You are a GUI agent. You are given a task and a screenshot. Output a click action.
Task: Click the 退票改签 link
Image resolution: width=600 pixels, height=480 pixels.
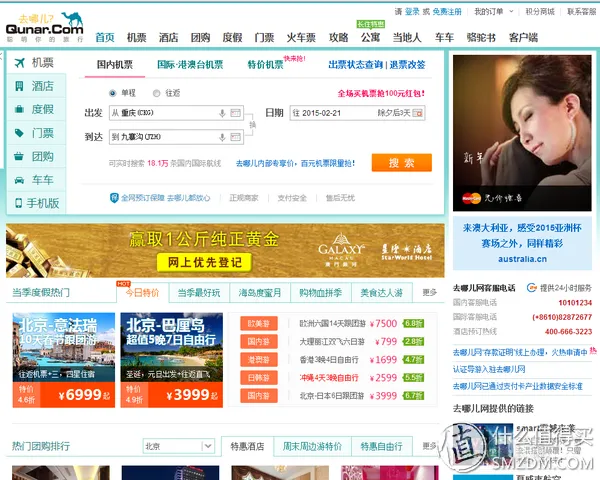(408, 65)
